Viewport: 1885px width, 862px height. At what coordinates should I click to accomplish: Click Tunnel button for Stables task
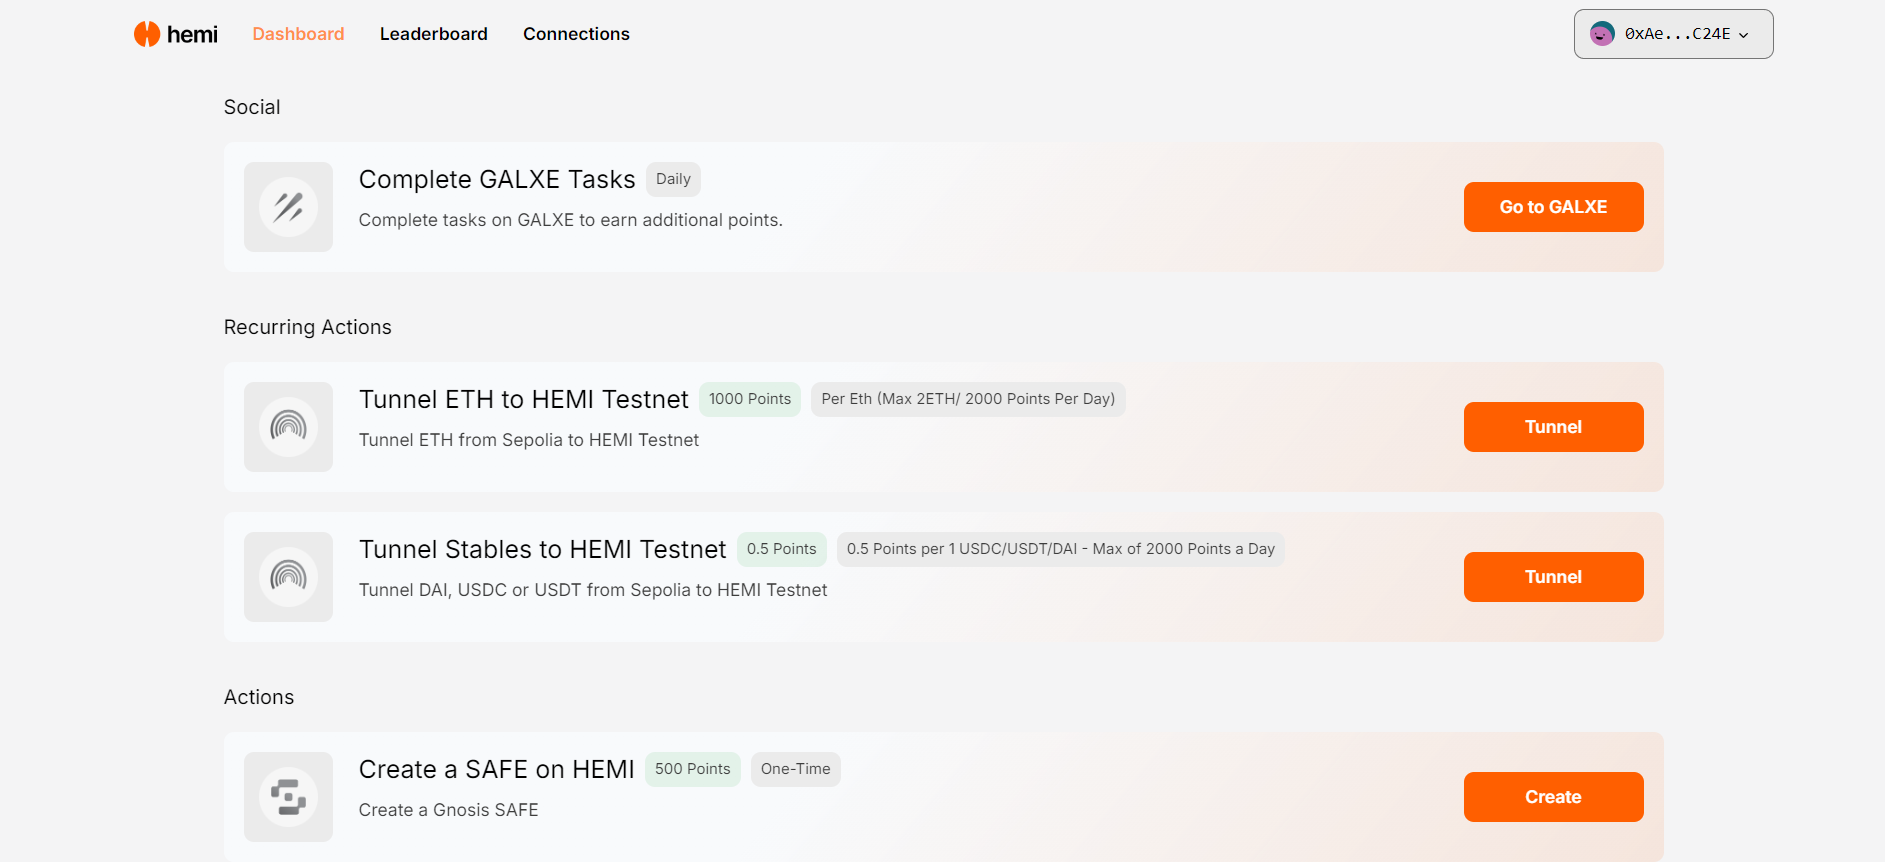coord(1553,577)
